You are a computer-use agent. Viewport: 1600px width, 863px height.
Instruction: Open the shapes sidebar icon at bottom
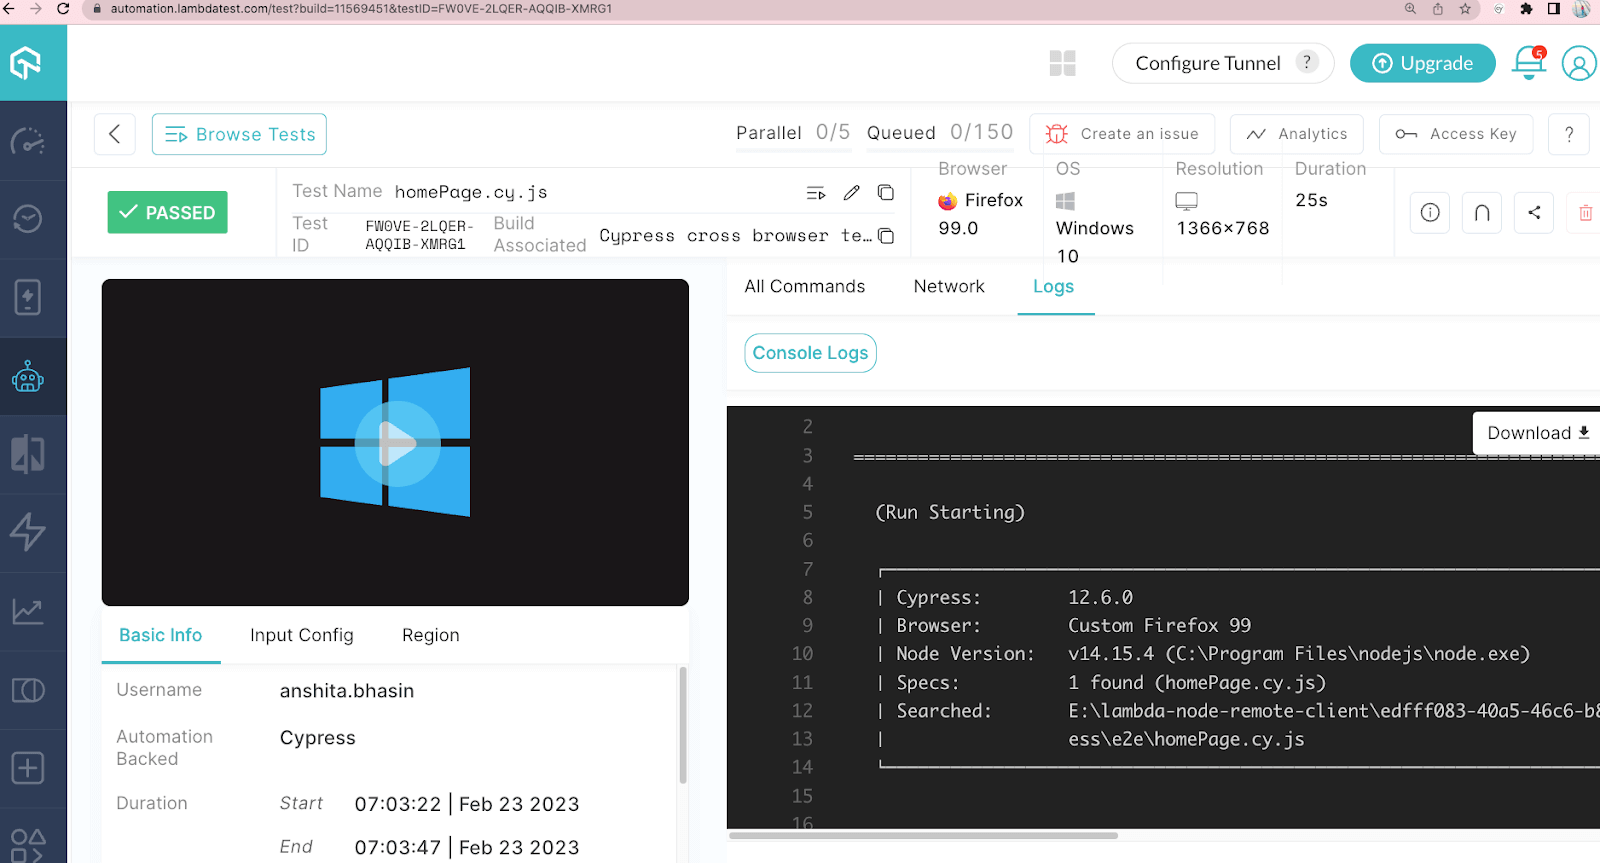coord(28,845)
